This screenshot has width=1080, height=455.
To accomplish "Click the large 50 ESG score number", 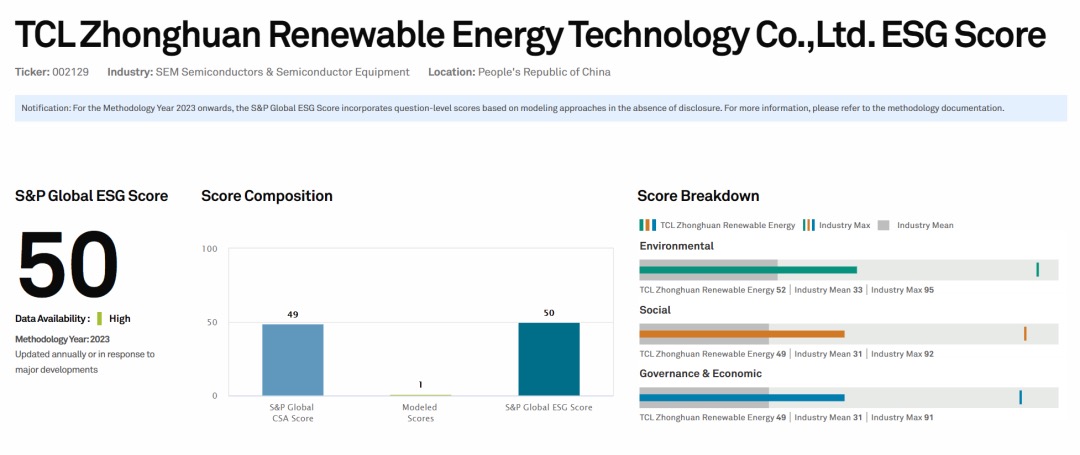I will [68, 264].
